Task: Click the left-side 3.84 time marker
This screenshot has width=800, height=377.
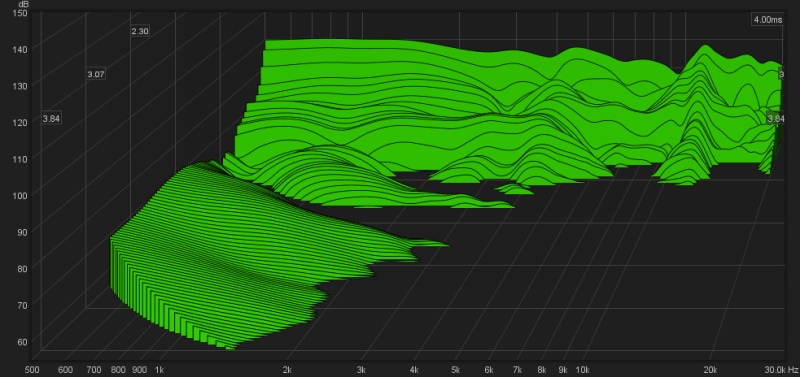Action: (52, 119)
